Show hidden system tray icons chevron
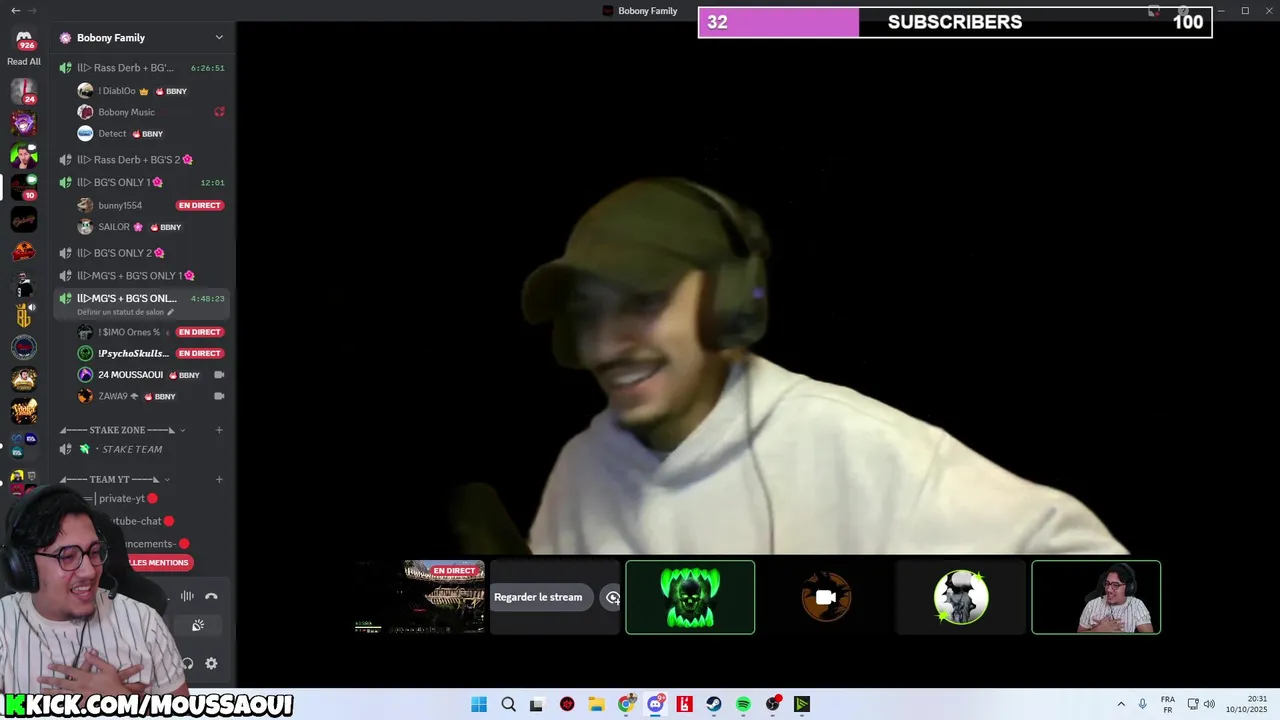 1121,704
